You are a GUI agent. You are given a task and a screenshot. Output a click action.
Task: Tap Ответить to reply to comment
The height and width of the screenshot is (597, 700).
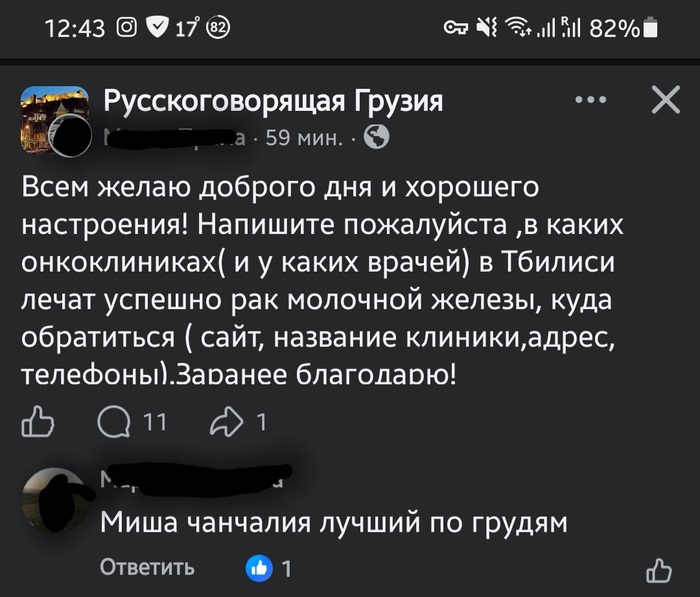(x=147, y=569)
